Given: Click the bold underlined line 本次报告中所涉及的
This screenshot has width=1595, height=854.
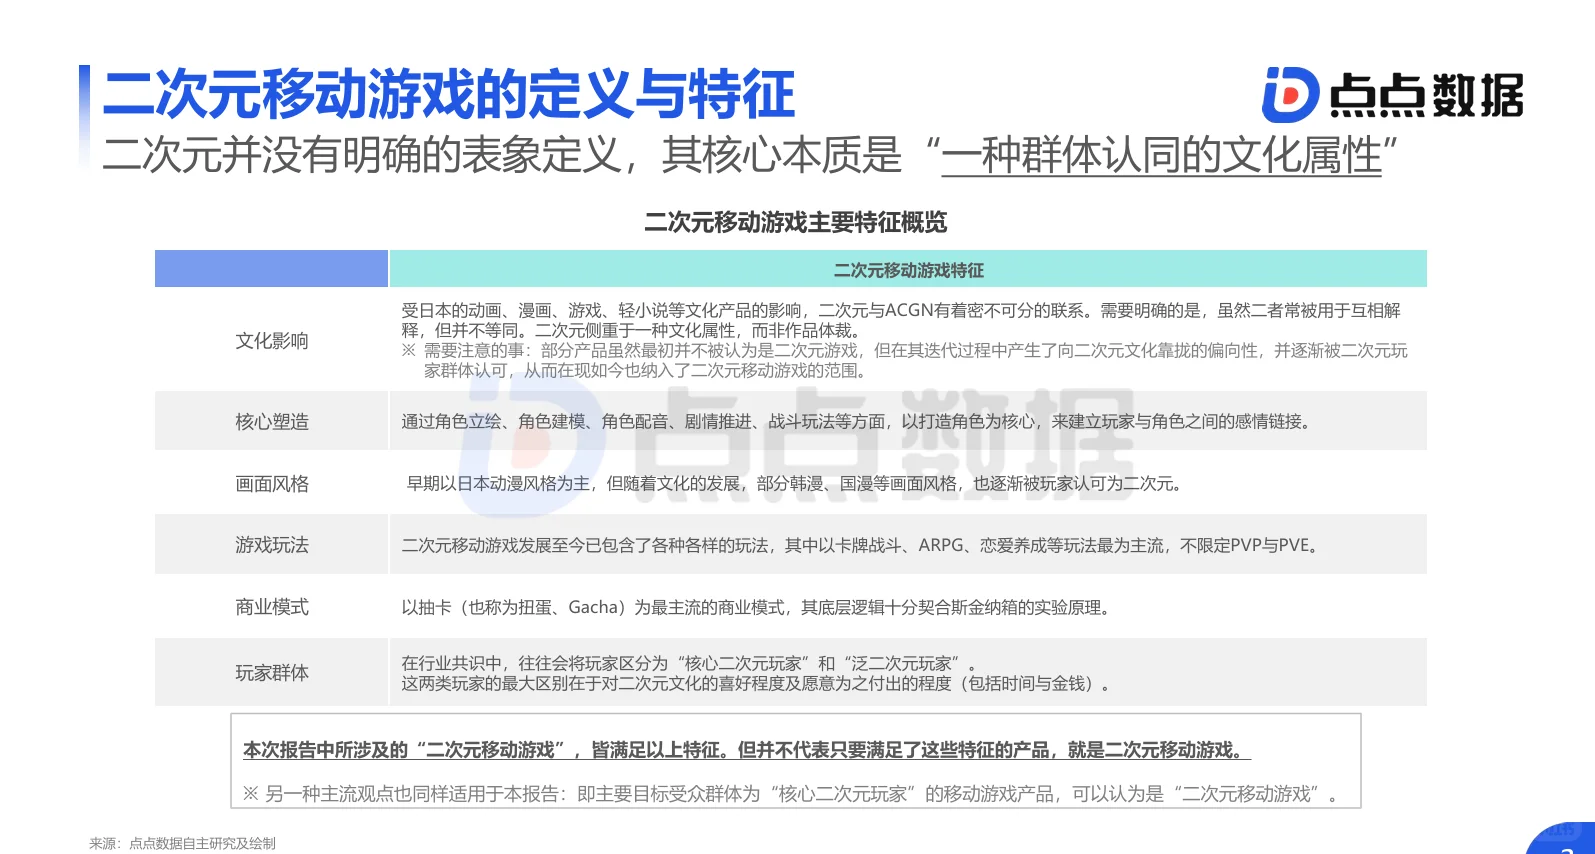Looking at the screenshot, I should click(746, 750).
